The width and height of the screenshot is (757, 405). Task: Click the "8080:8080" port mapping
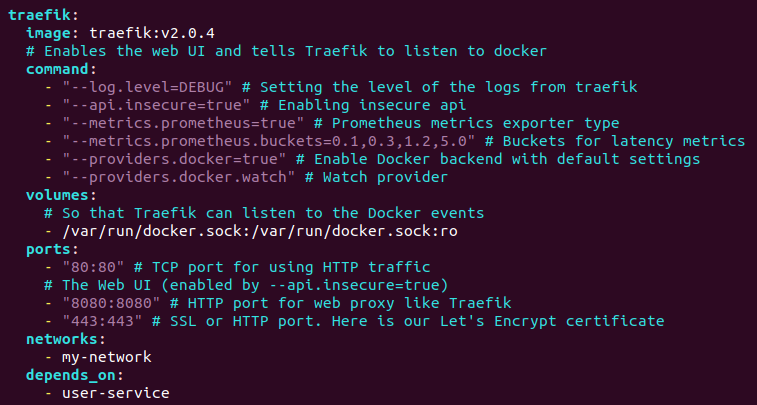pyautogui.click(x=112, y=303)
